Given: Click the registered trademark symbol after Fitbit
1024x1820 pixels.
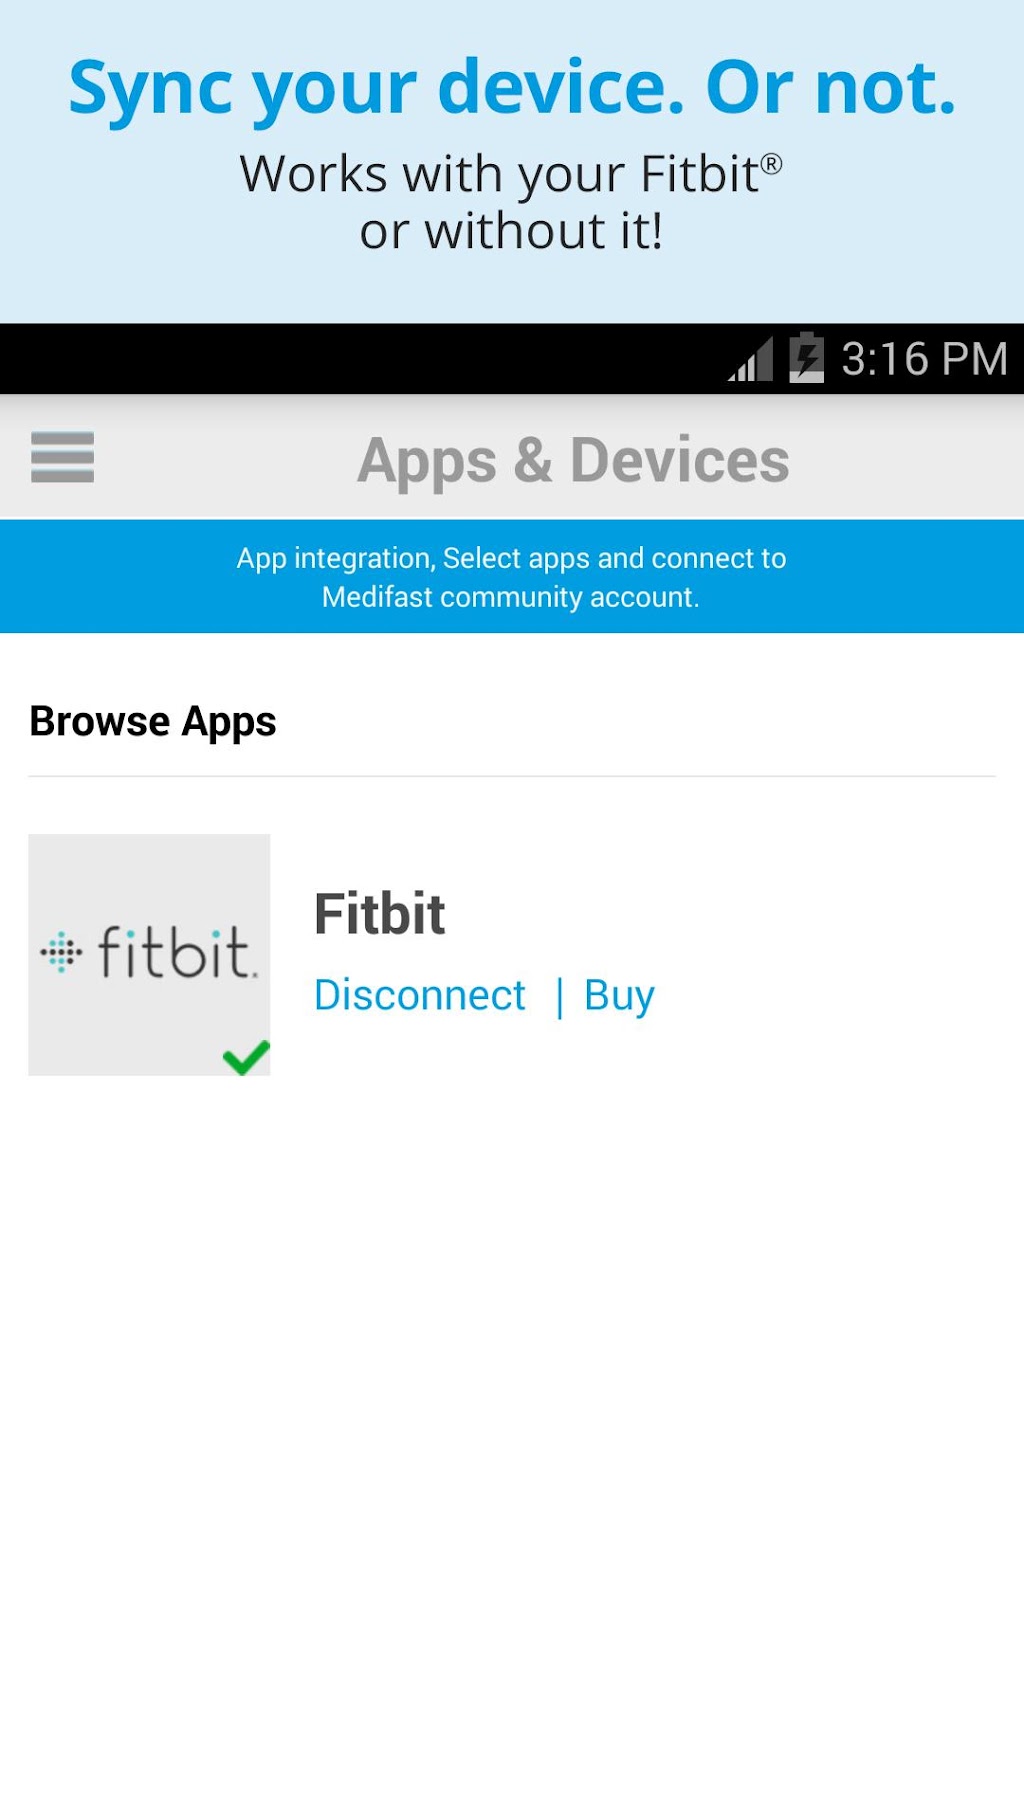Looking at the screenshot, I should click(x=771, y=163).
